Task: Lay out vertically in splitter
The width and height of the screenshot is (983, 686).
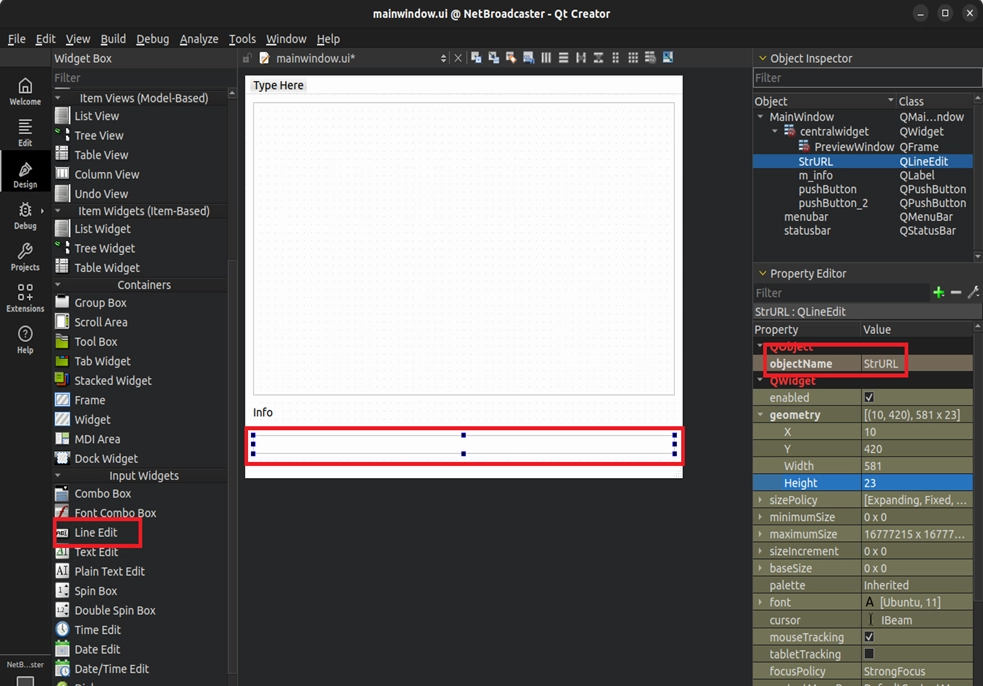Action: pyautogui.click(x=599, y=58)
